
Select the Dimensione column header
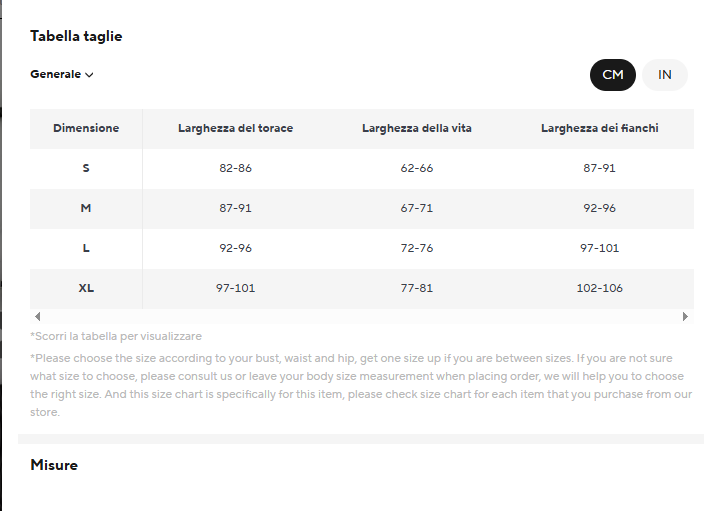86,128
